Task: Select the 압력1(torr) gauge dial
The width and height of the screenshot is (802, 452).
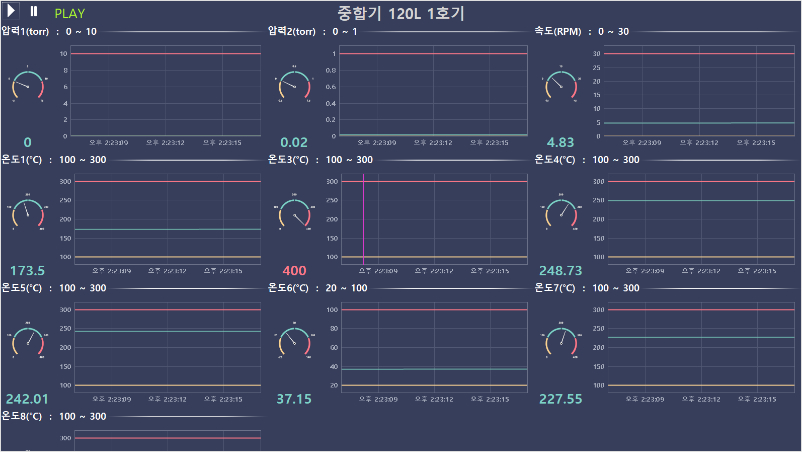Action: point(28,85)
